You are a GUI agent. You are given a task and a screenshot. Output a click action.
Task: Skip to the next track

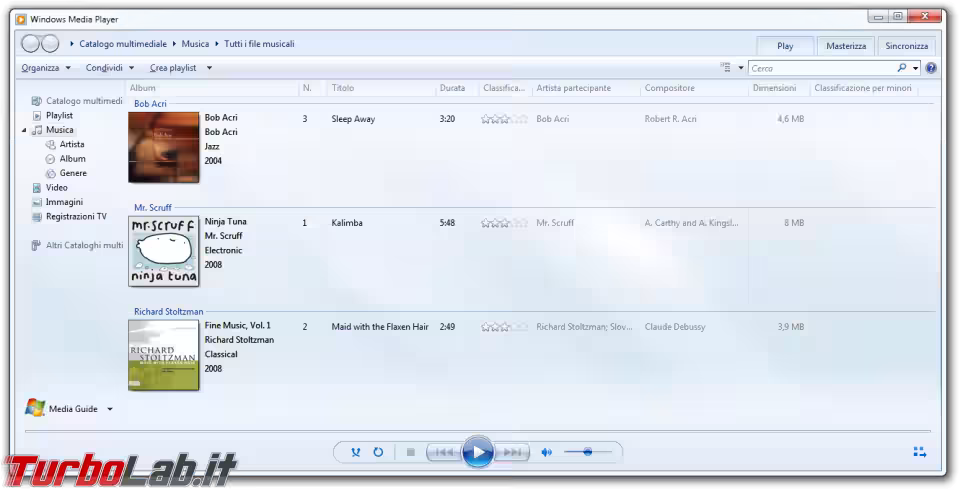511,453
